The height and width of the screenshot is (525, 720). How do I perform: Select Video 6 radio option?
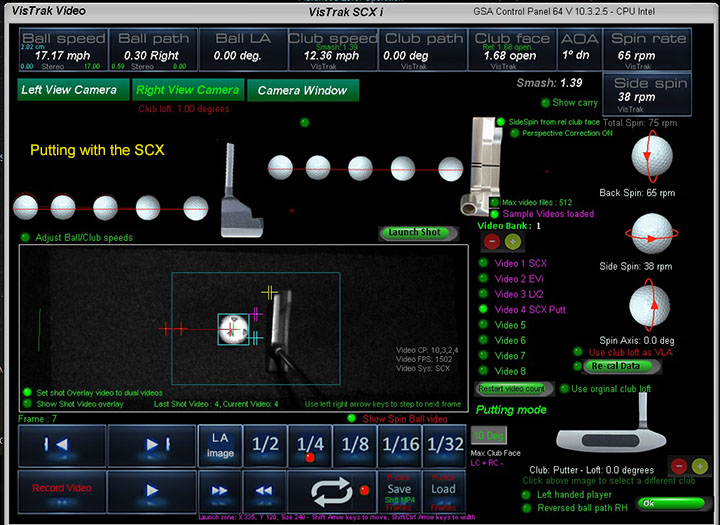pos(483,339)
